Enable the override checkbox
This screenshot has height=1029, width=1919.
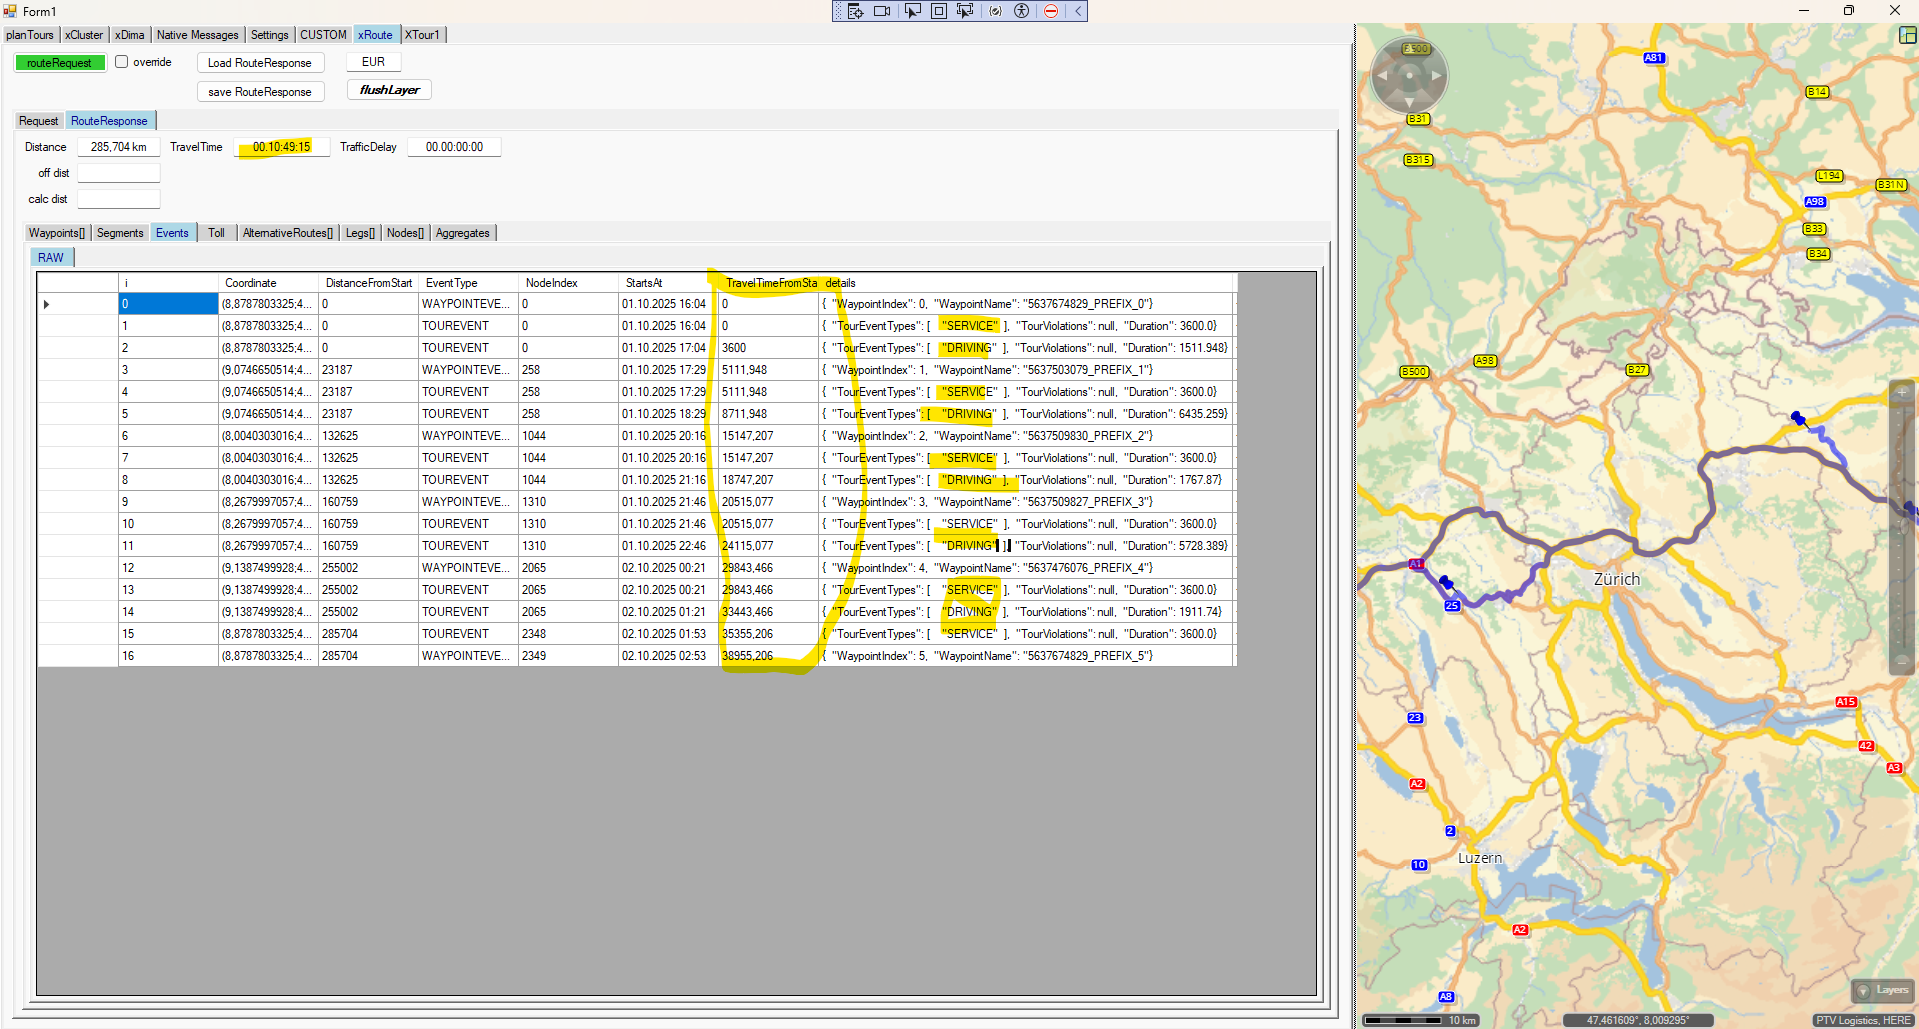(x=122, y=62)
